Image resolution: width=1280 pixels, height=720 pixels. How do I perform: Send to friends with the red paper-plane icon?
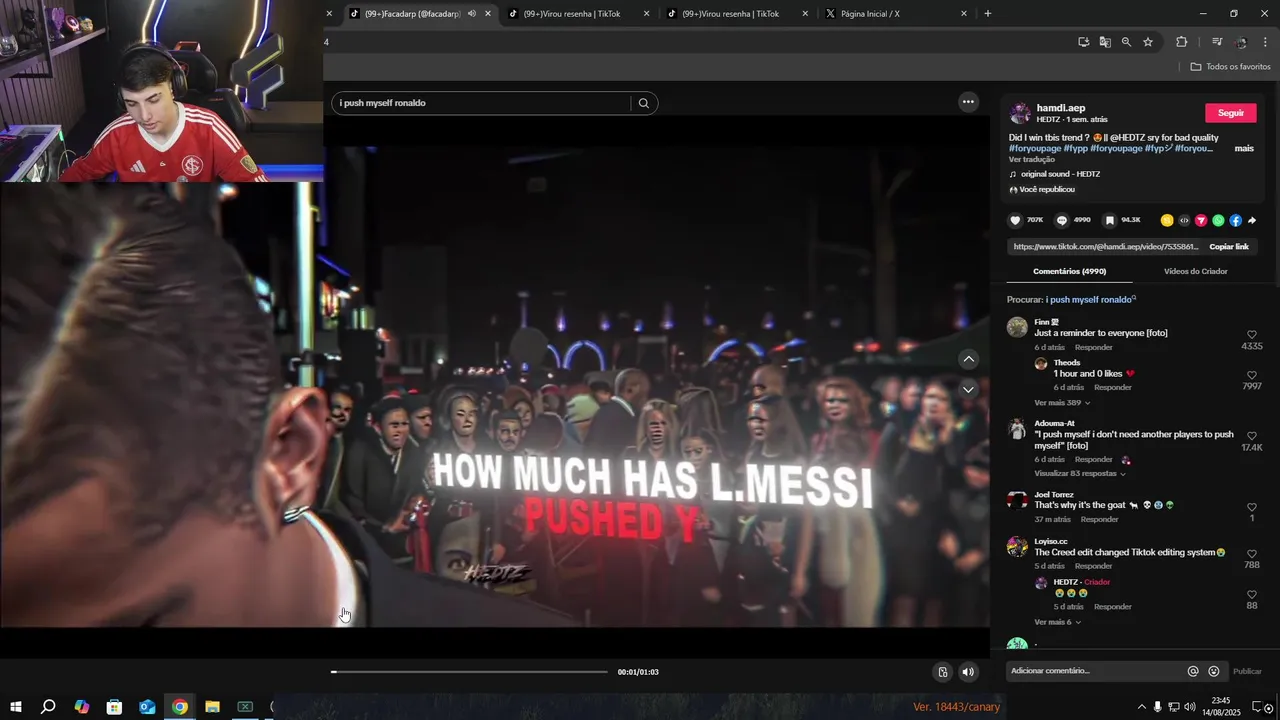click(1201, 220)
